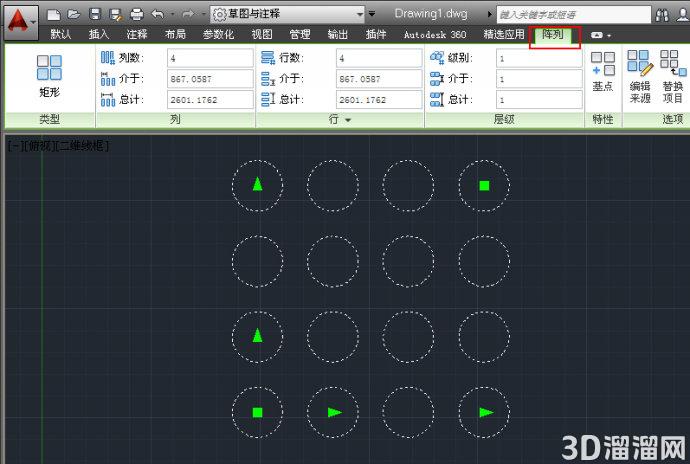Select the 替换项目 replace item tool

(672, 77)
